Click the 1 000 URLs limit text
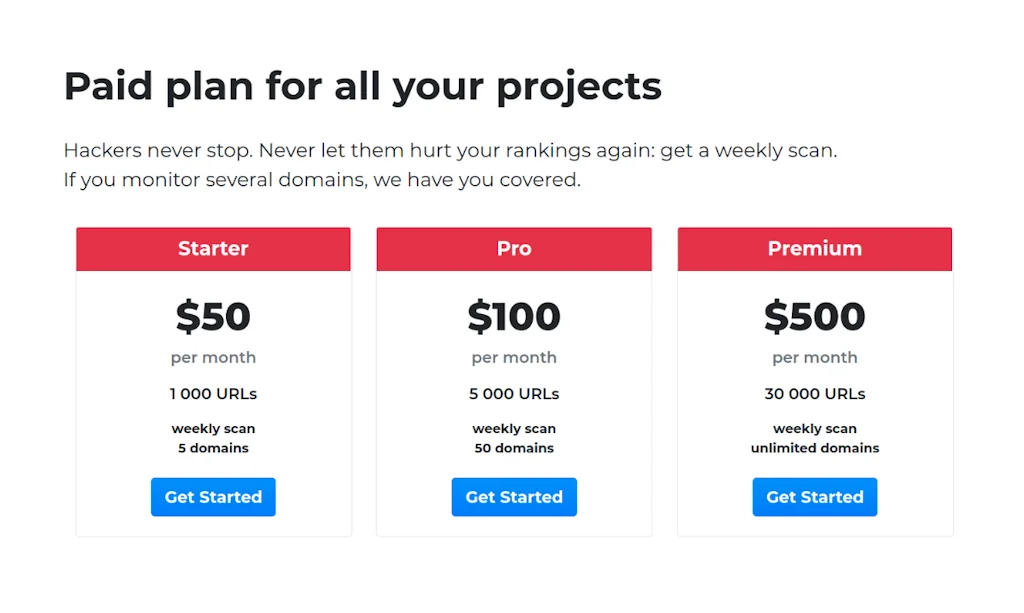Image resolution: width=1024 pixels, height=613 pixels. pyautogui.click(x=213, y=394)
